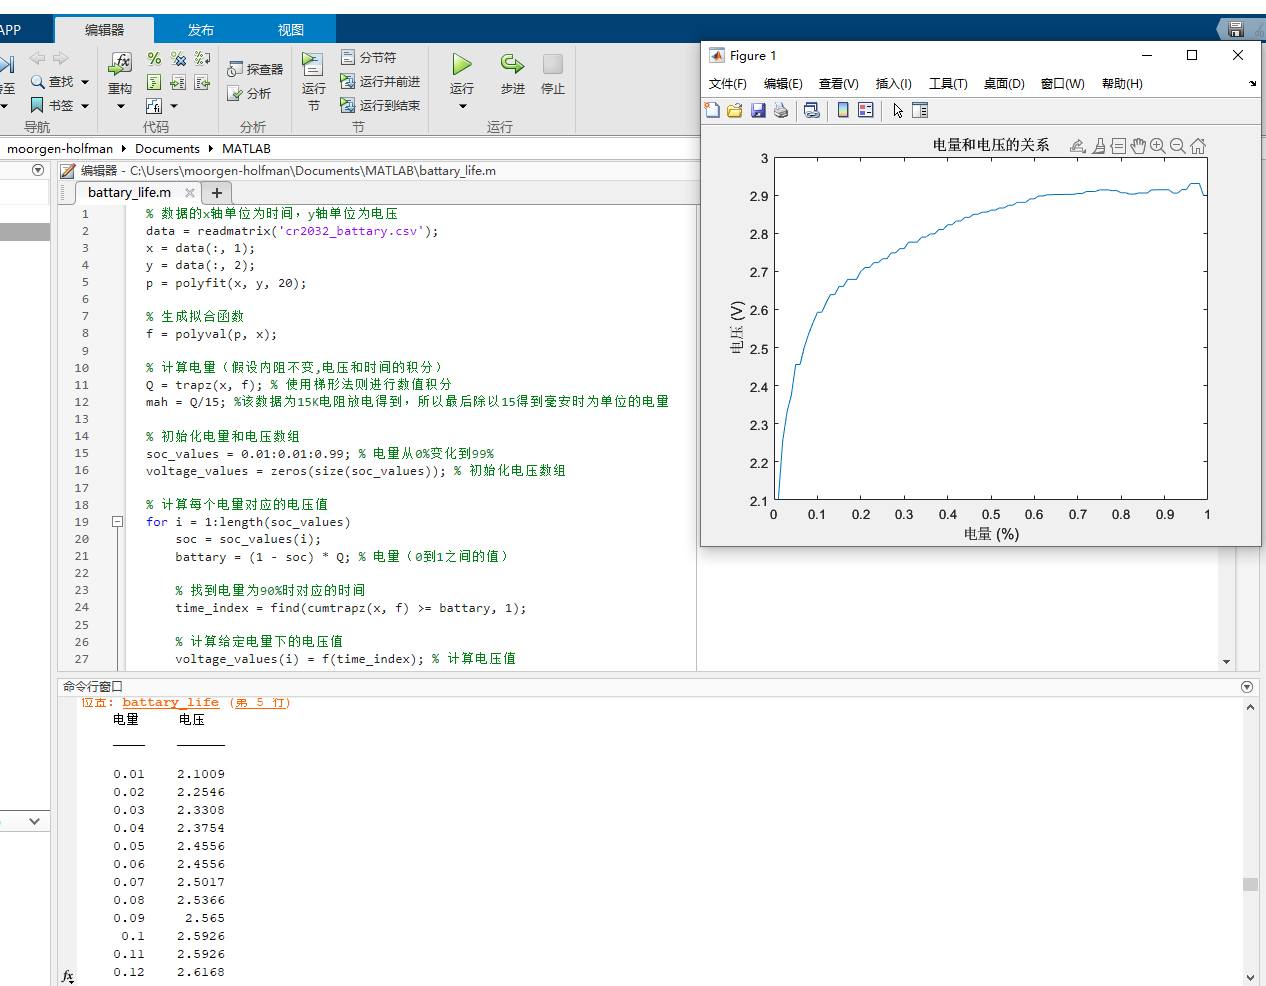Open file icon in Figure 1 toolbar
Screen dimensions: 1266x986
pyautogui.click(x=735, y=110)
